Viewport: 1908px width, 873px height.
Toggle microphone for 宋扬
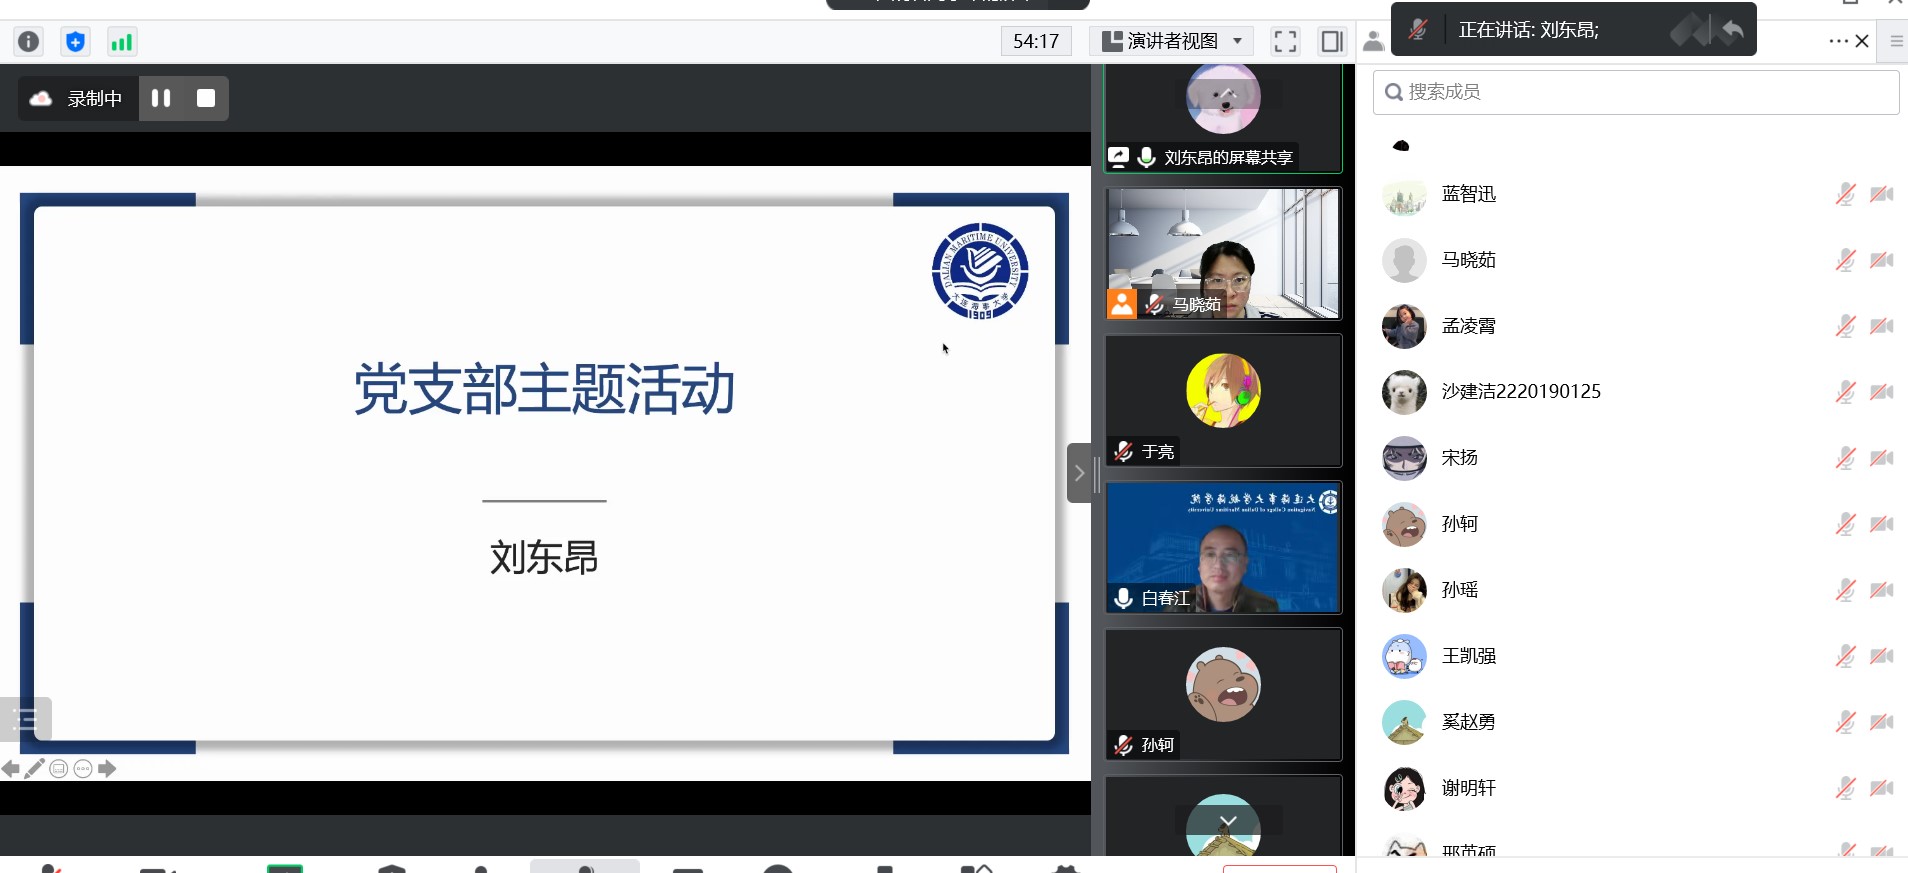point(1845,458)
